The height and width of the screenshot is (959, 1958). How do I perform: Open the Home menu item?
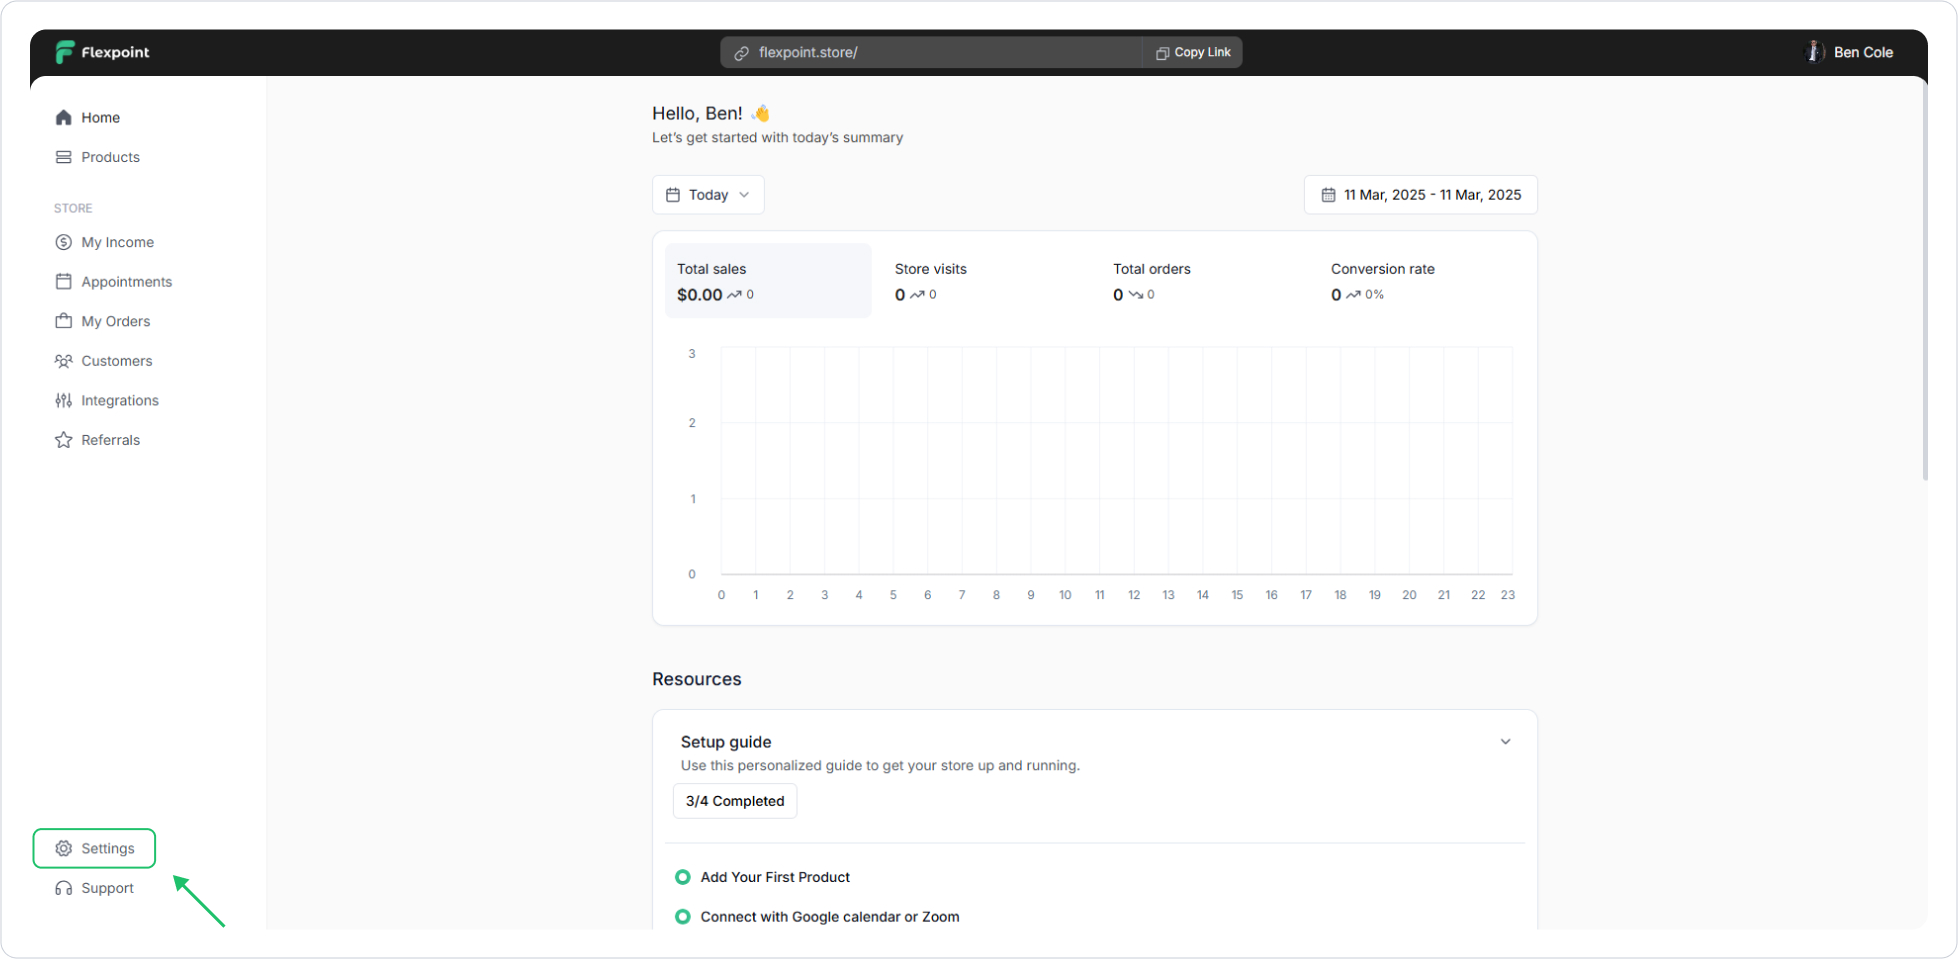100,117
